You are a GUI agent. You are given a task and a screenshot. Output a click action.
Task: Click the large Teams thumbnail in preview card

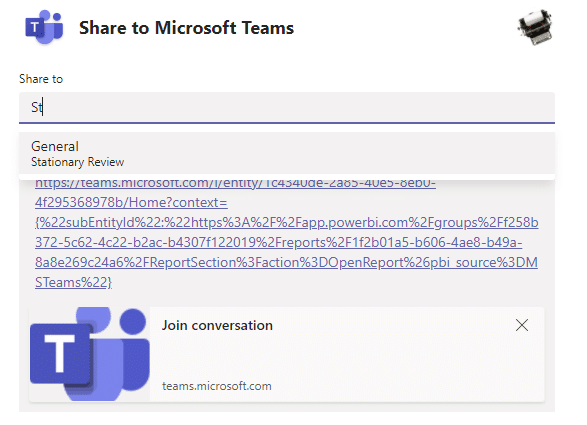point(89,354)
